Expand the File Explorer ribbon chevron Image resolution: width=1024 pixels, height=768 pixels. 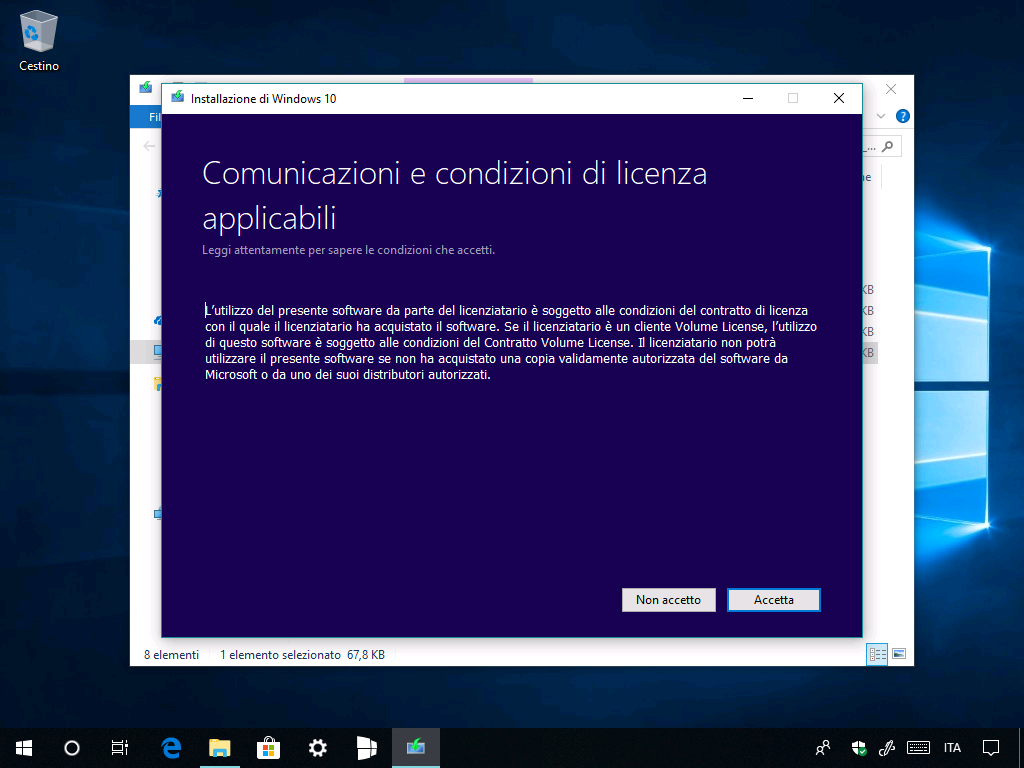coord(881,116)
